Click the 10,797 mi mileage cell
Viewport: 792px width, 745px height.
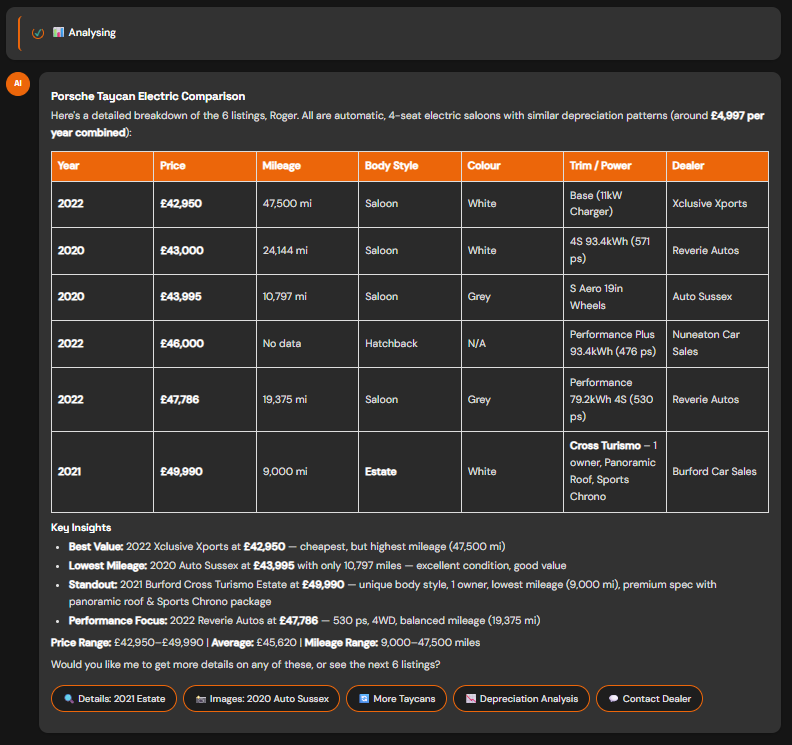point(308,297)
